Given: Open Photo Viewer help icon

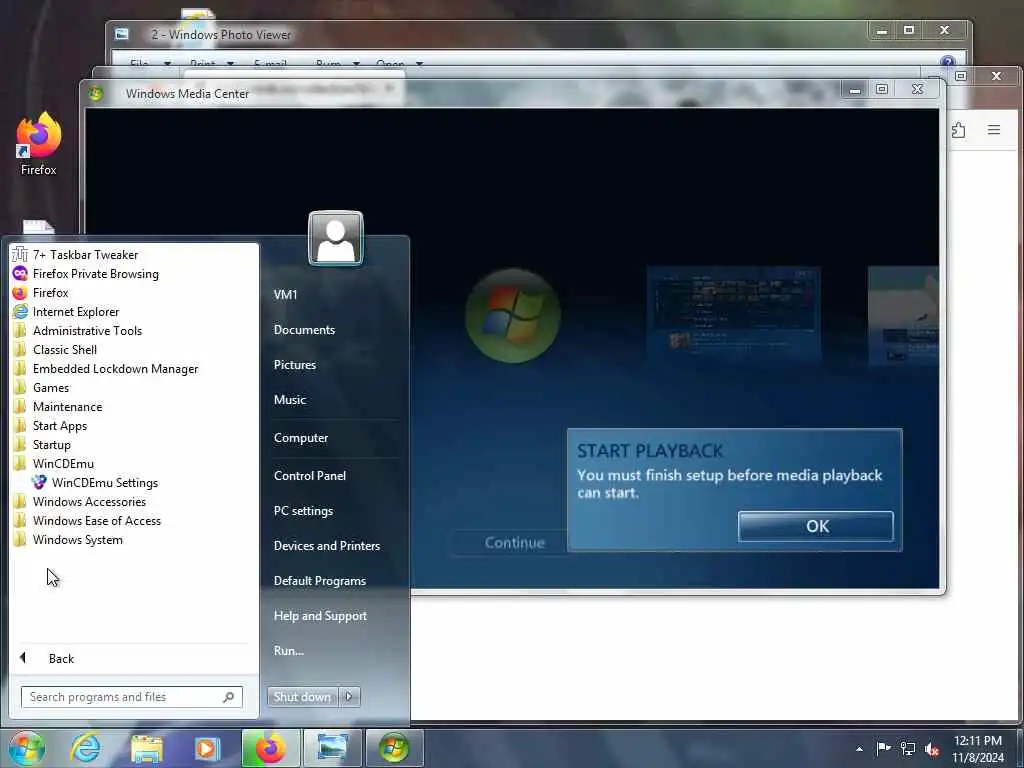Looking at the screenshot, I should click(x=948, y=63).
